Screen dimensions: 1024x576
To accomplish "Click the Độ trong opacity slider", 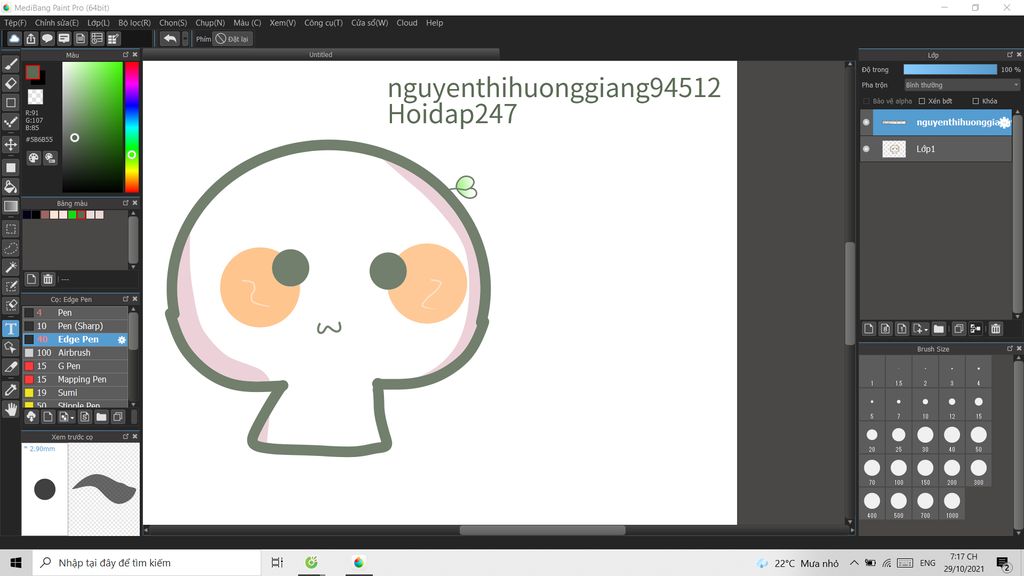I will click(x=950, y=69).
